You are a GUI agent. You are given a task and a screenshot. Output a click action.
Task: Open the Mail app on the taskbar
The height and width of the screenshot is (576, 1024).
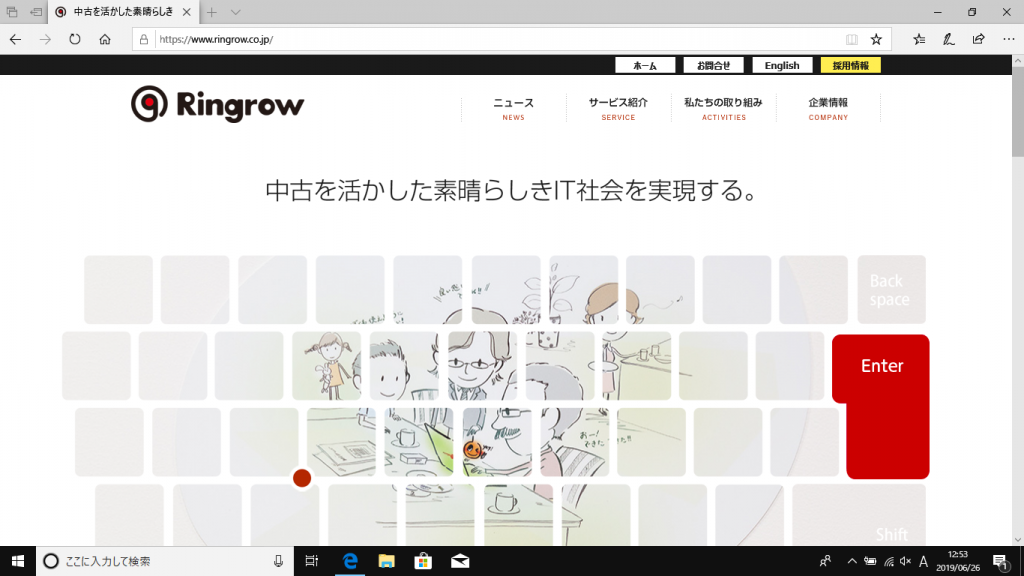[x=458, y=562]
